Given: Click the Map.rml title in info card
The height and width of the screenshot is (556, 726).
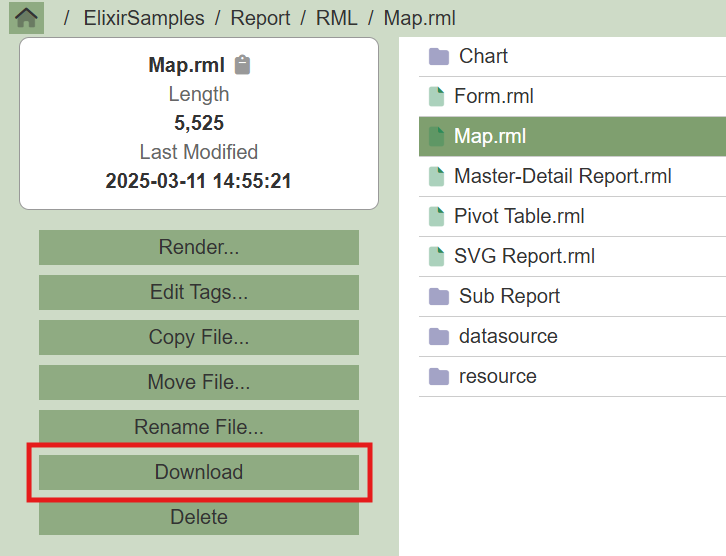Looking at the screenshot, I should pos(187,65).
